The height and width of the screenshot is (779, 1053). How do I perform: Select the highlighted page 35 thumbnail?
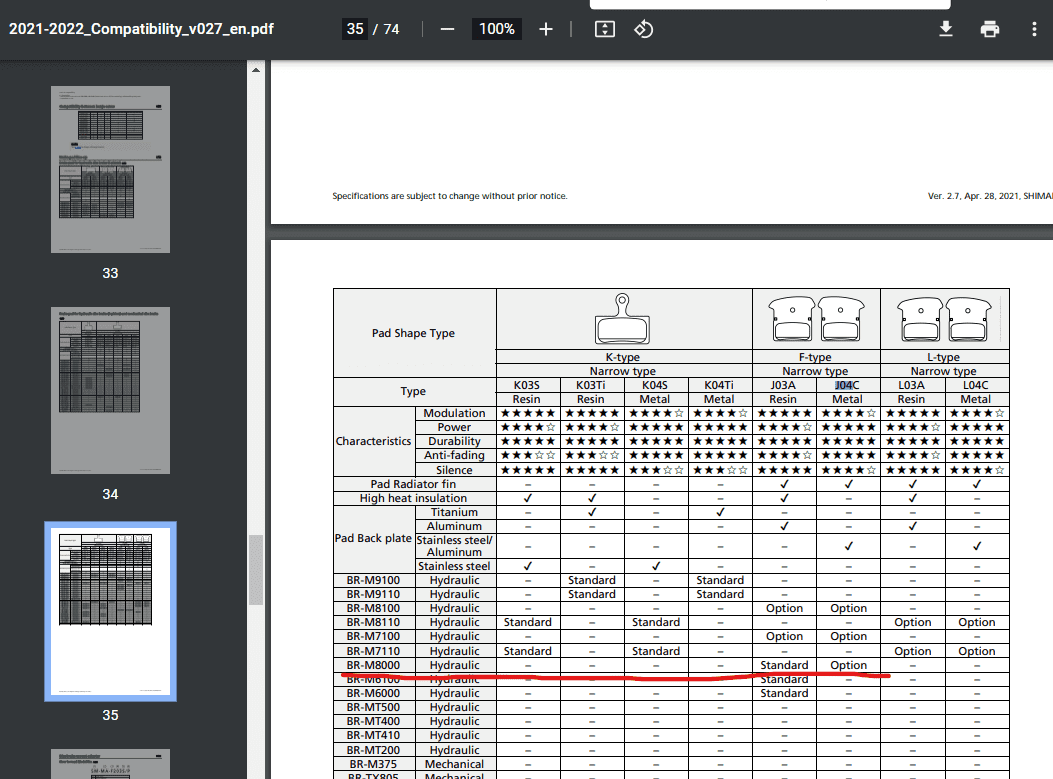pos(110,612)
